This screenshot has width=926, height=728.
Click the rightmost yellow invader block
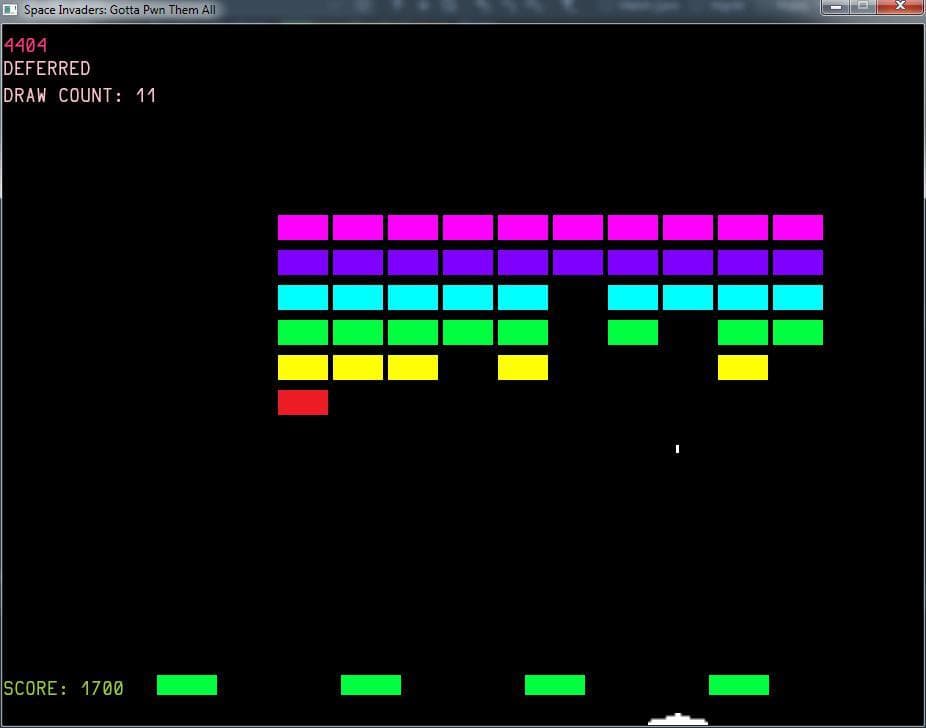[743, 367]
